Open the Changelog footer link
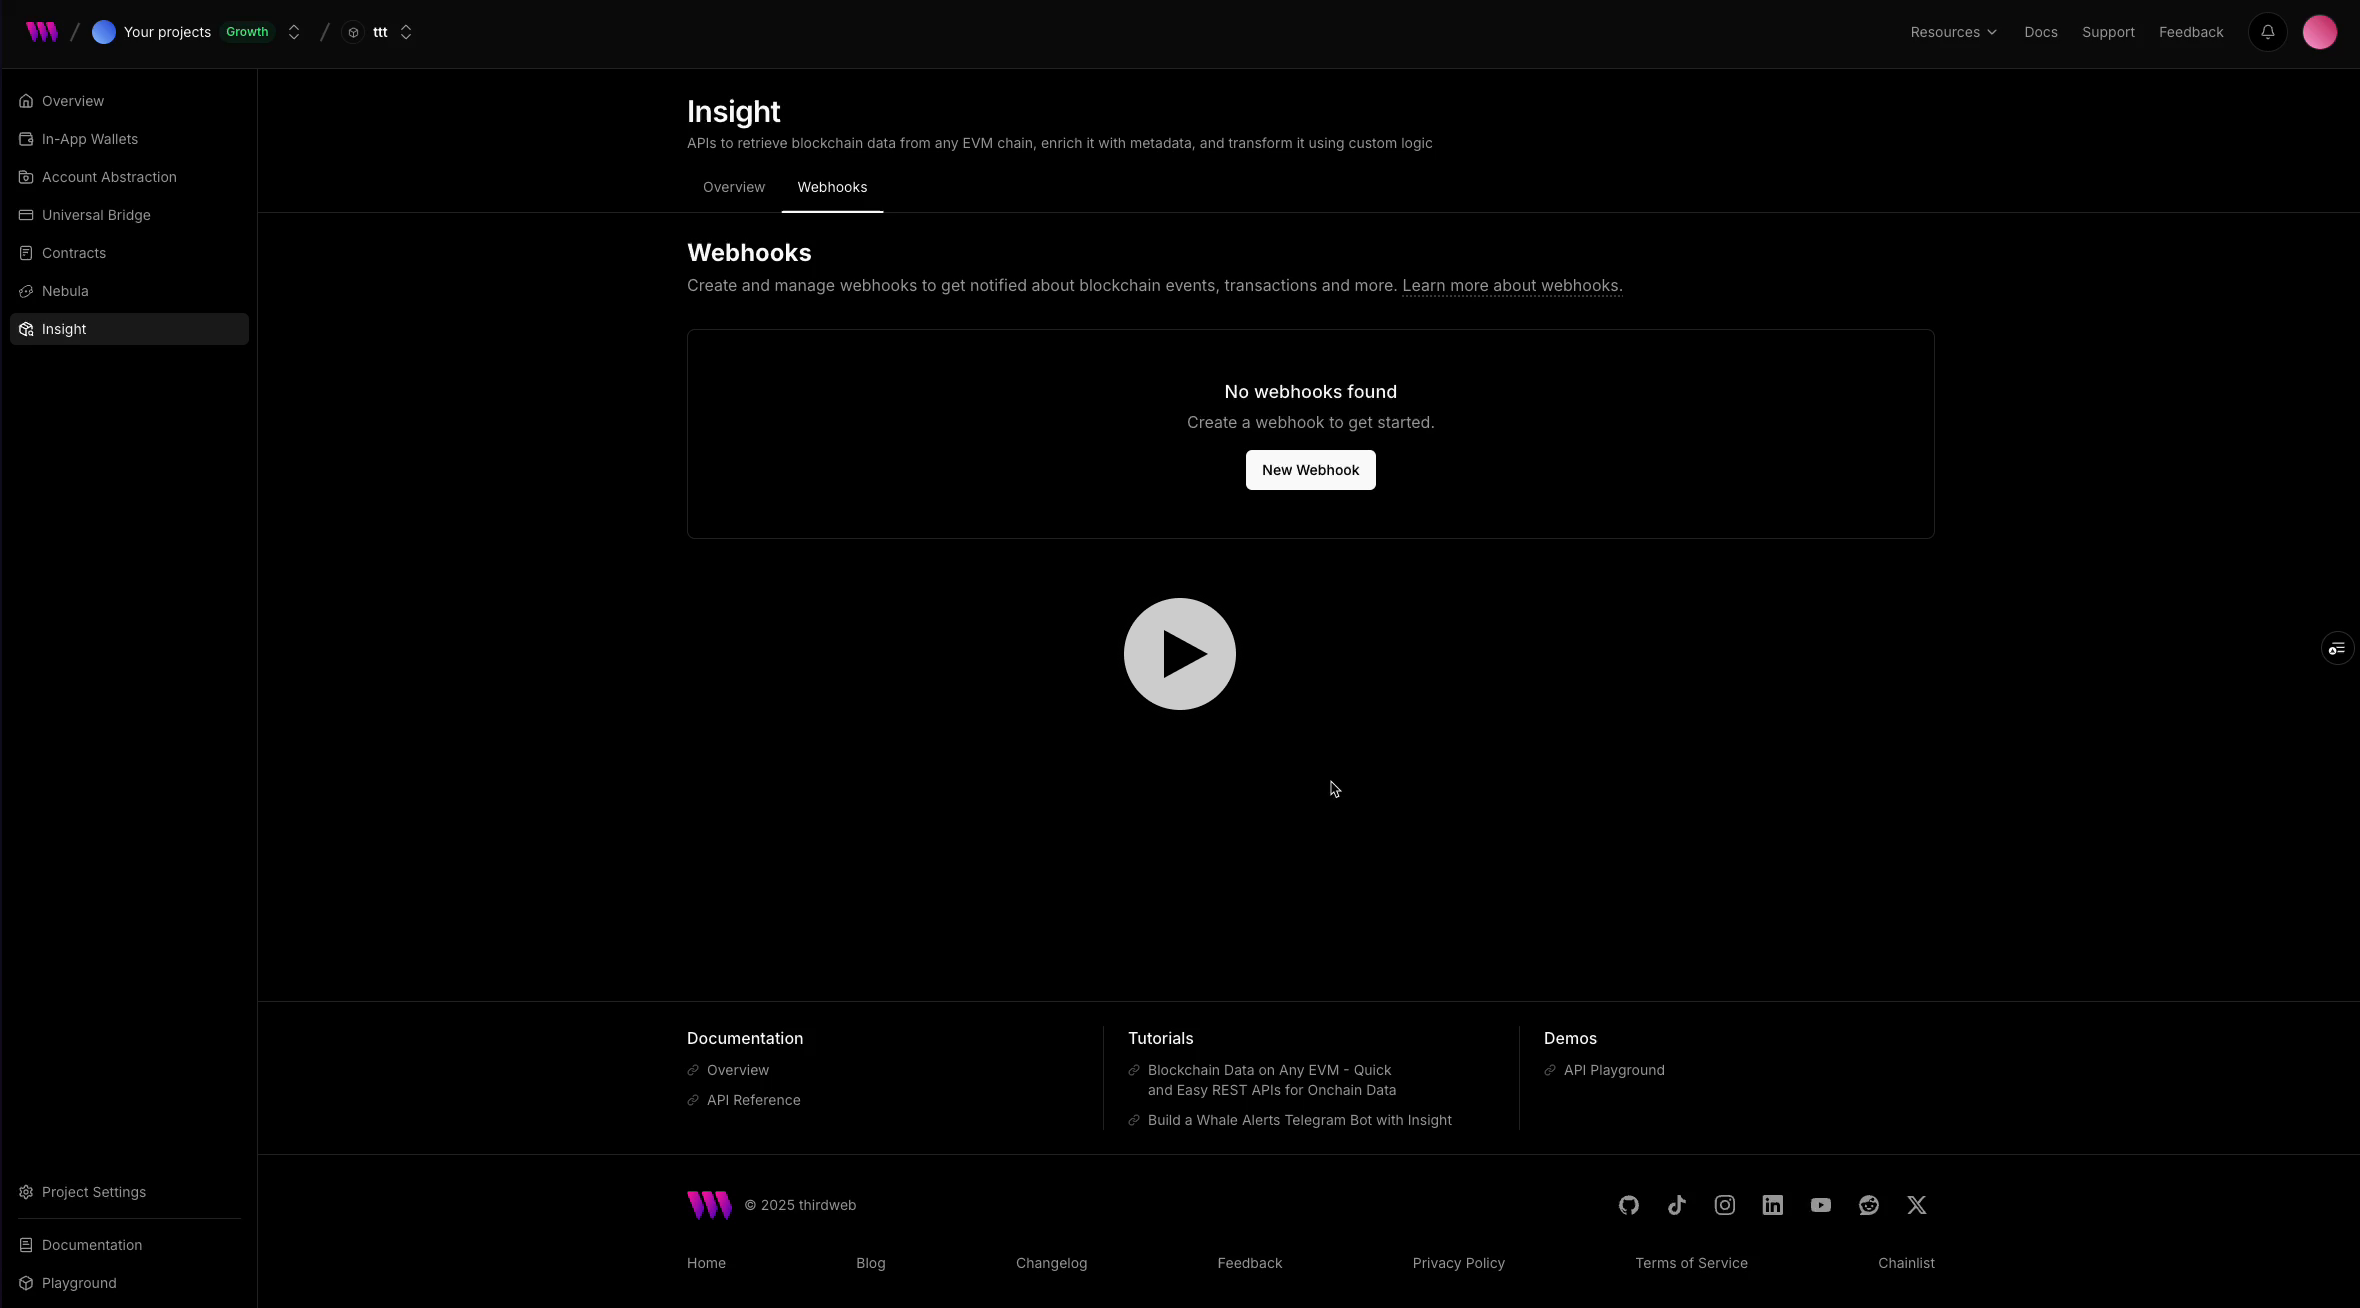 [1051, 1263]
